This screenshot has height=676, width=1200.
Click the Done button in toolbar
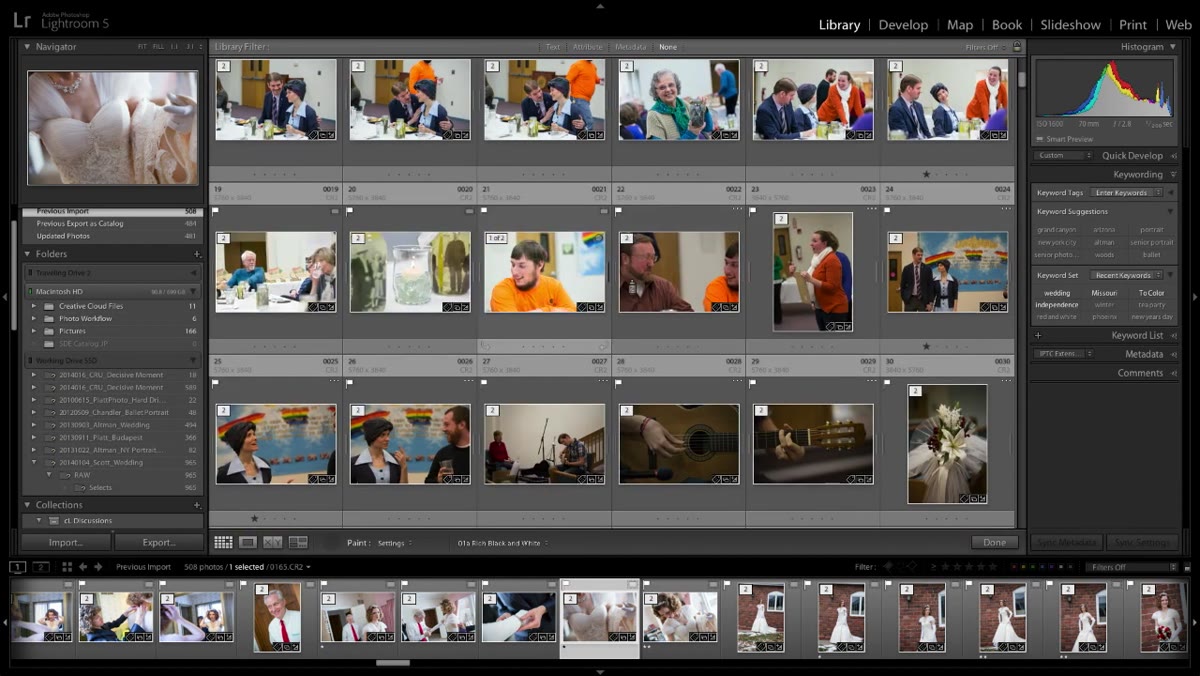[994, 542]
